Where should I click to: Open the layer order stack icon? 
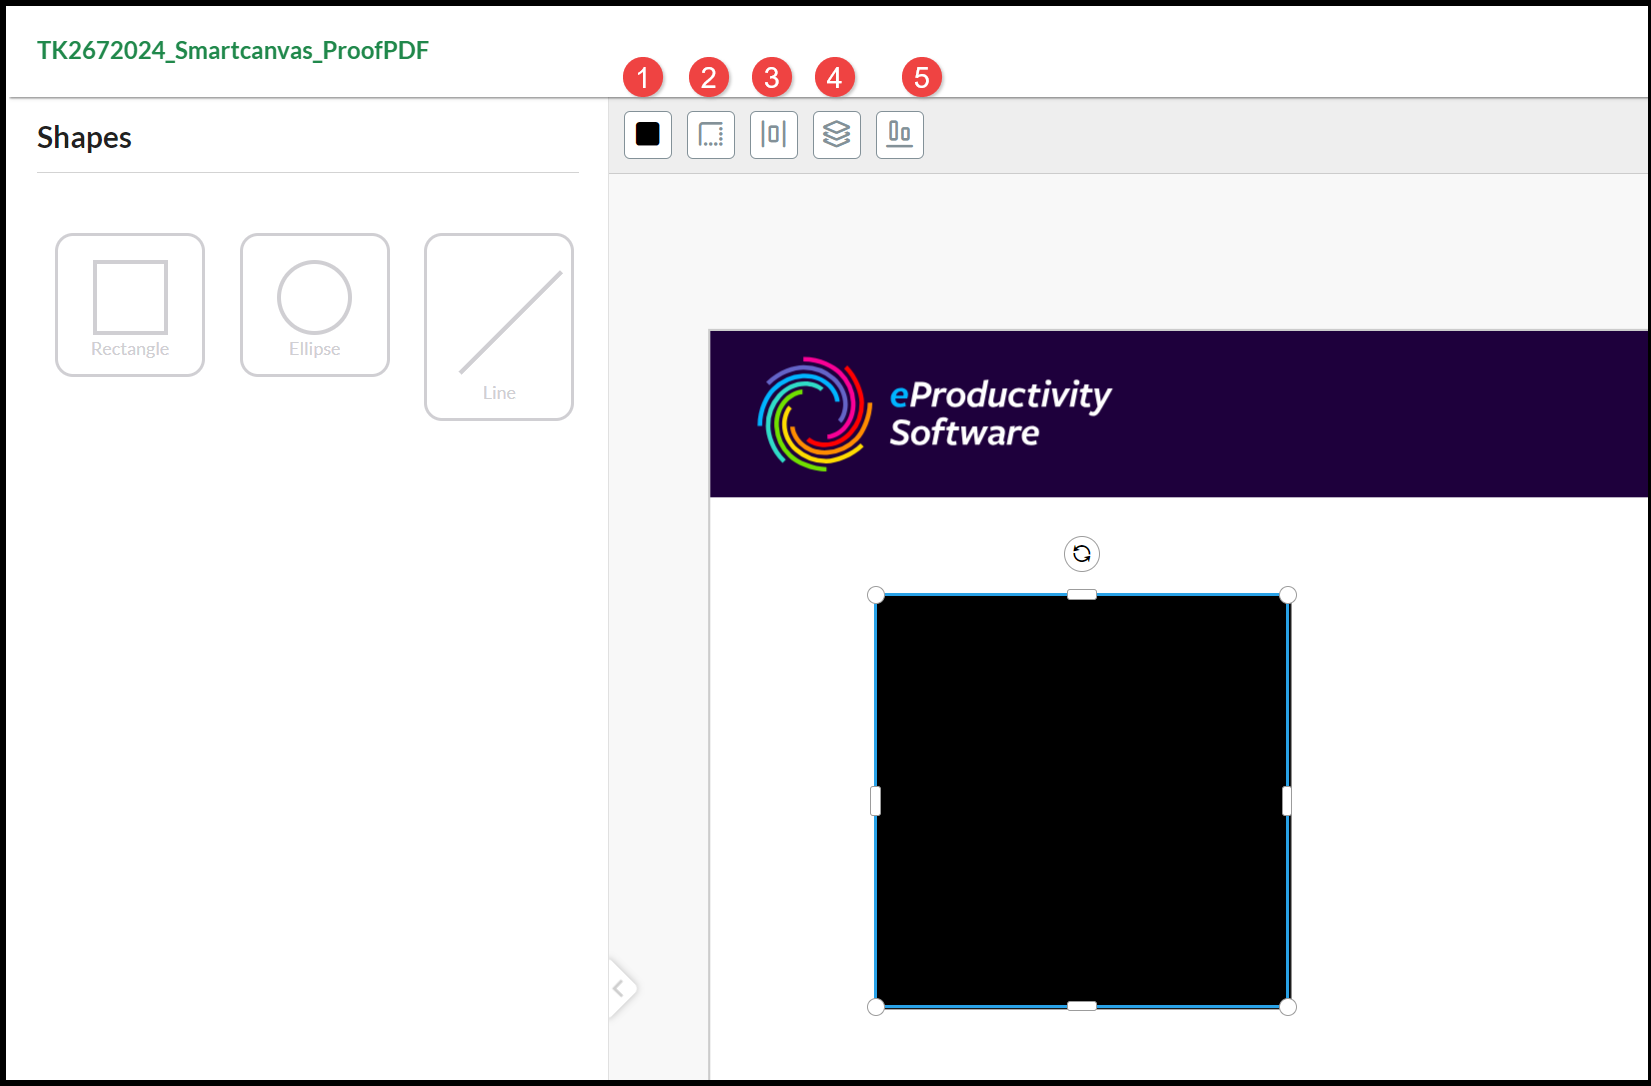click(x=836, y=134)
